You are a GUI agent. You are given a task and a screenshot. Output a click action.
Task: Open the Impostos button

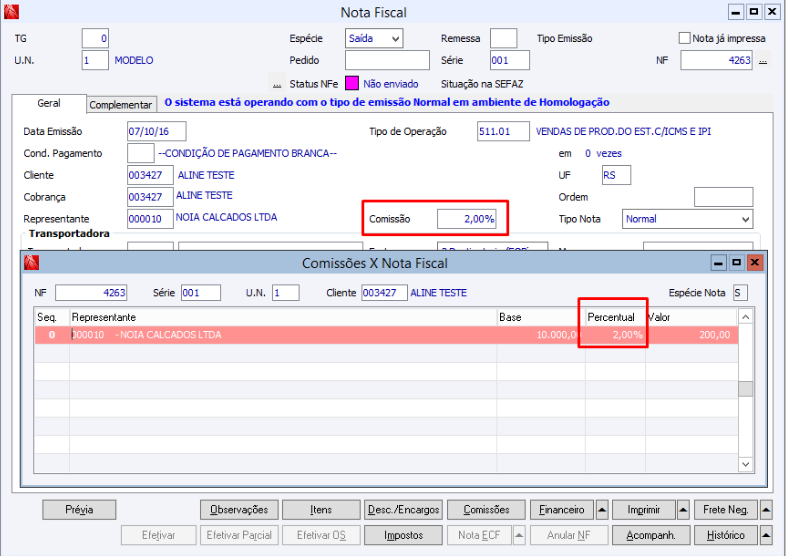click(x=403, y=535)
